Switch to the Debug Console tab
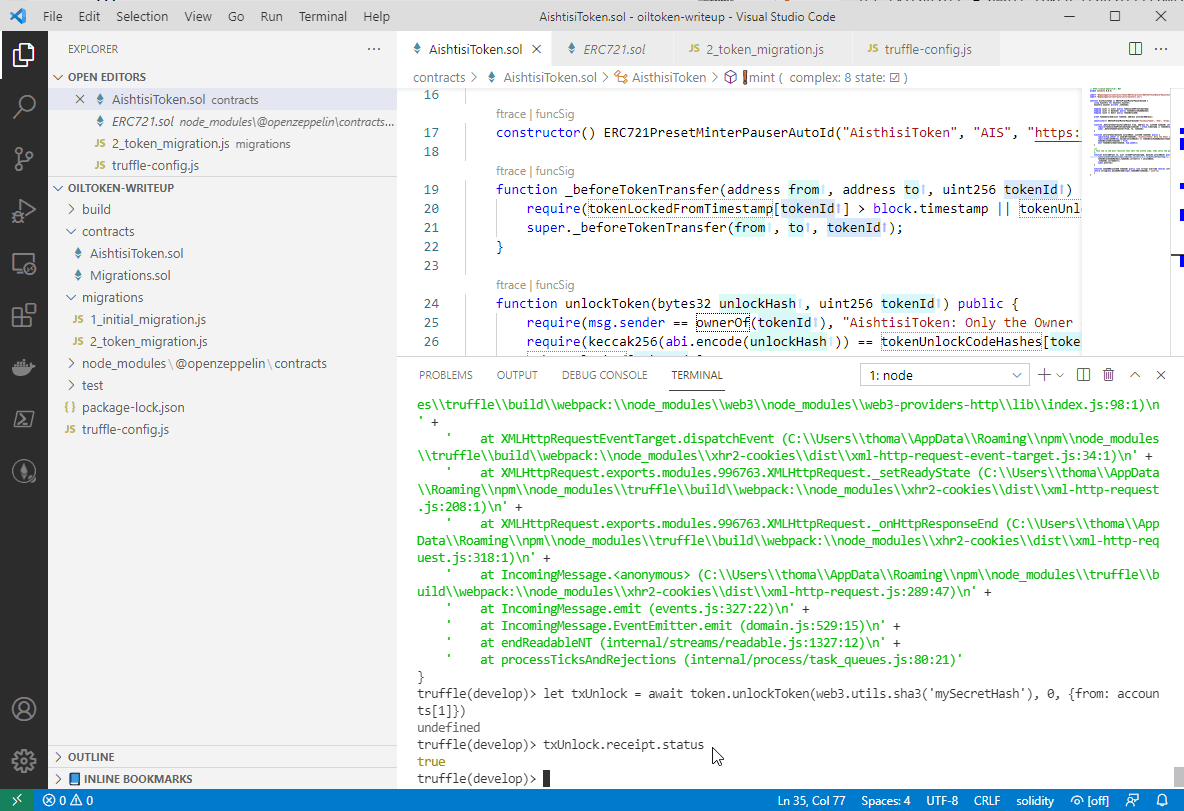The width and height of the screenshot is (1184, 811). point(604,375)
